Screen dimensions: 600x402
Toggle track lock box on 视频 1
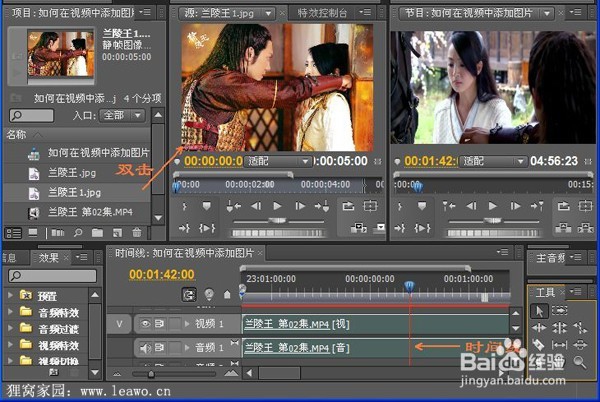coord(174,324)
